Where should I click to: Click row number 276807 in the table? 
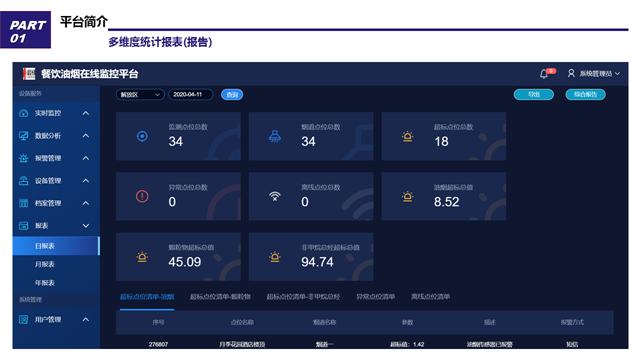point(158,344)
